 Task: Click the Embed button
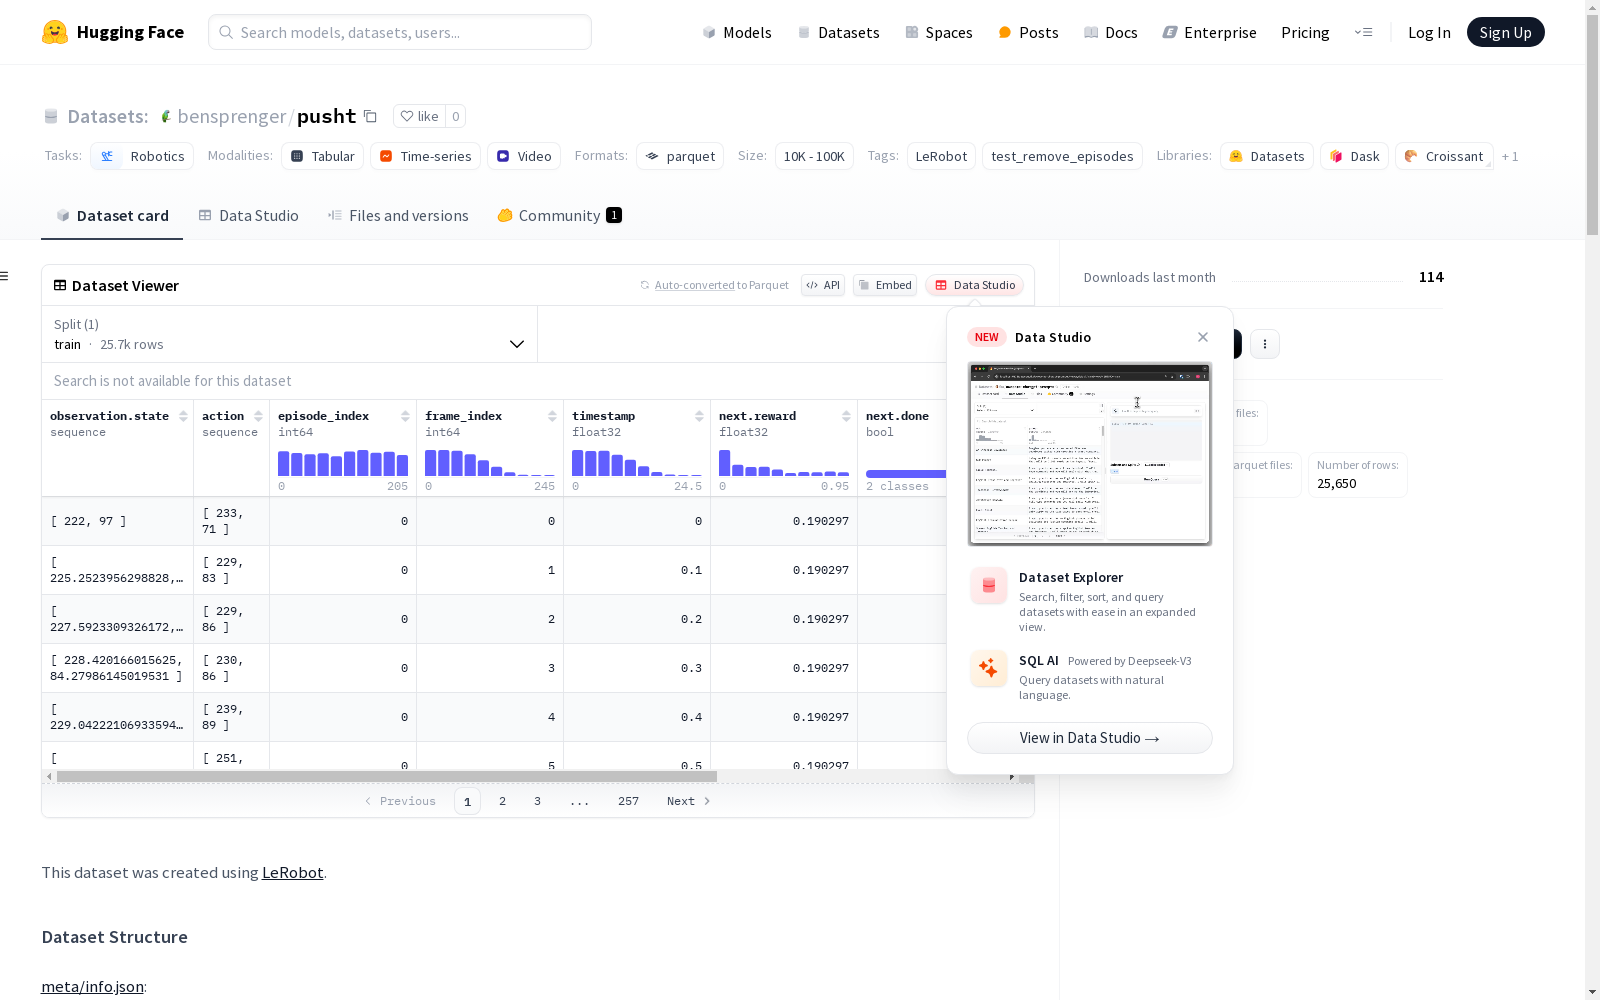[x=885, y=285]
